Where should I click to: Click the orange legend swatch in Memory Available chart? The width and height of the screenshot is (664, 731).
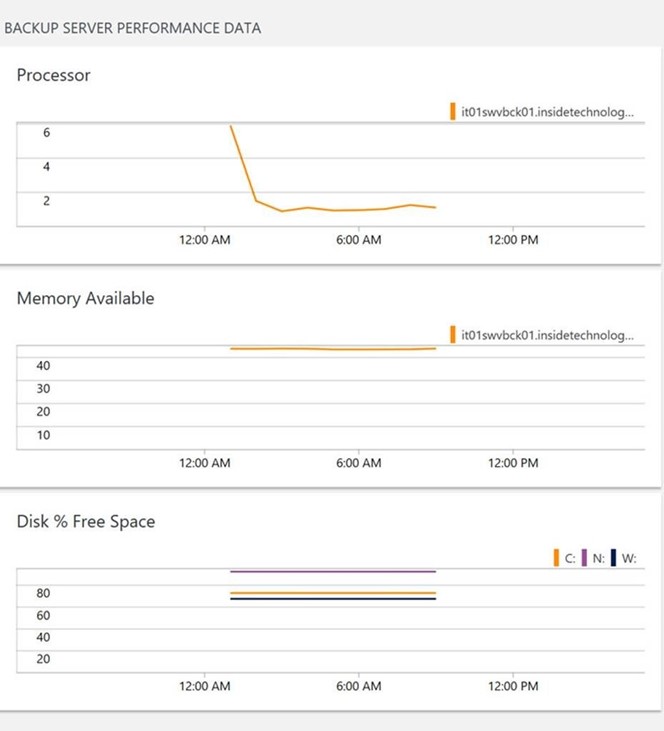(x=453, y=334)
